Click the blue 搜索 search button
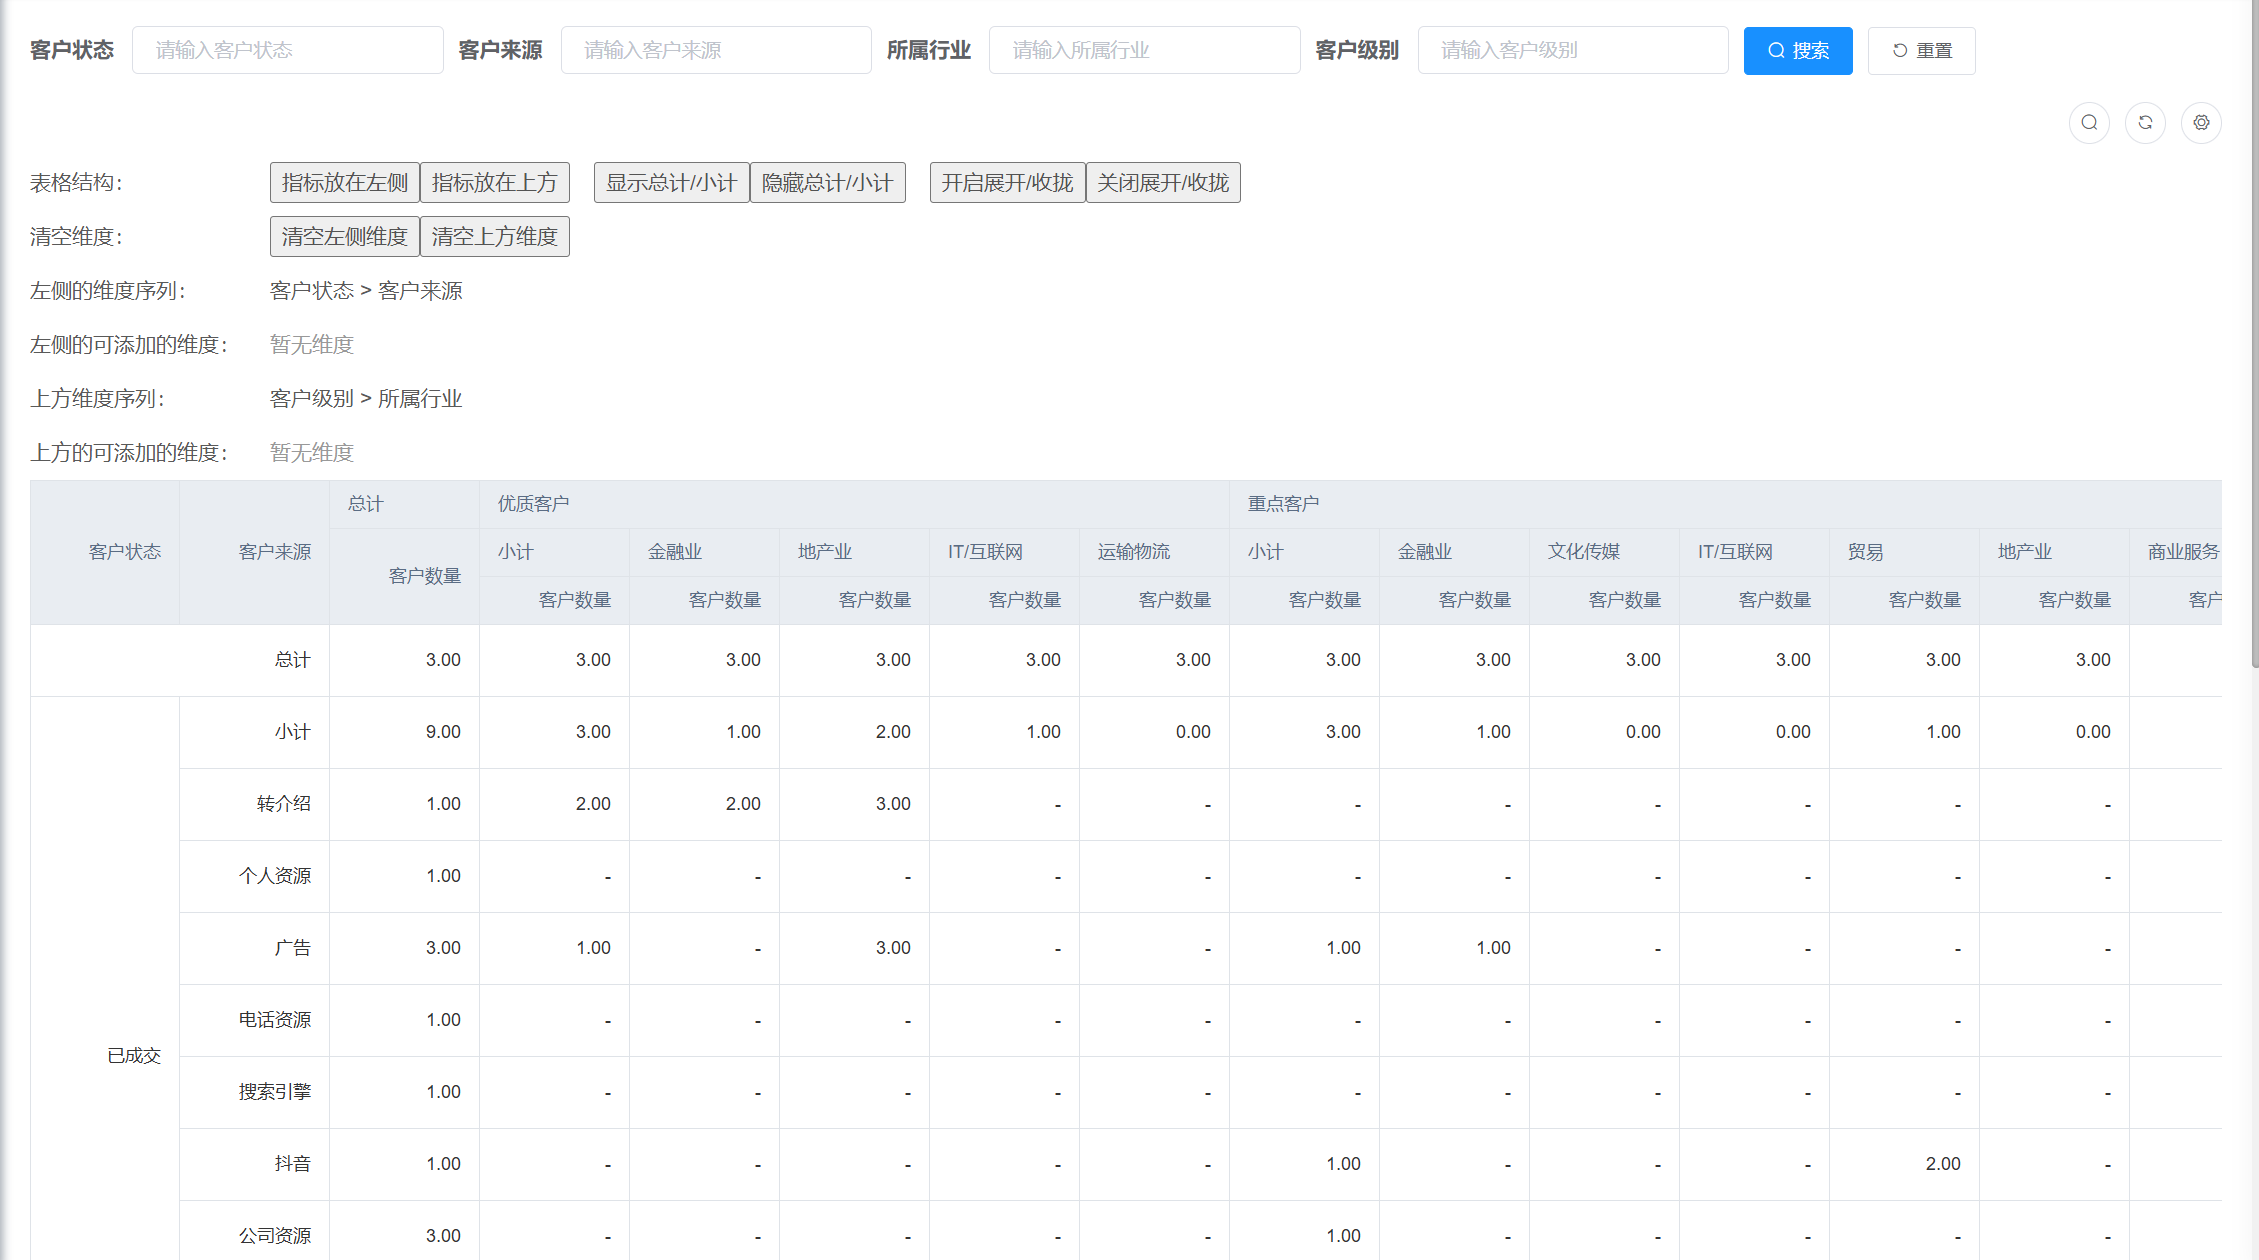 pyautogui.click(x=1797, y=51)
